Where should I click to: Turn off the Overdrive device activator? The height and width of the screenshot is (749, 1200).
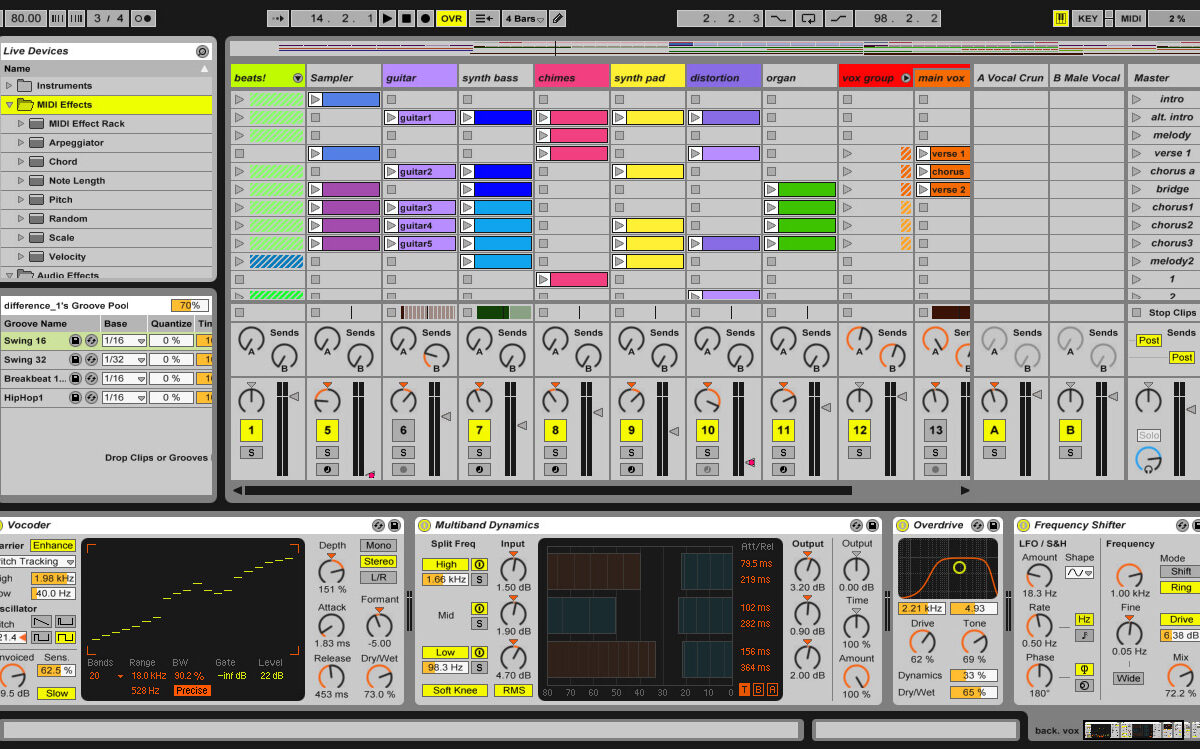(904, 525)
